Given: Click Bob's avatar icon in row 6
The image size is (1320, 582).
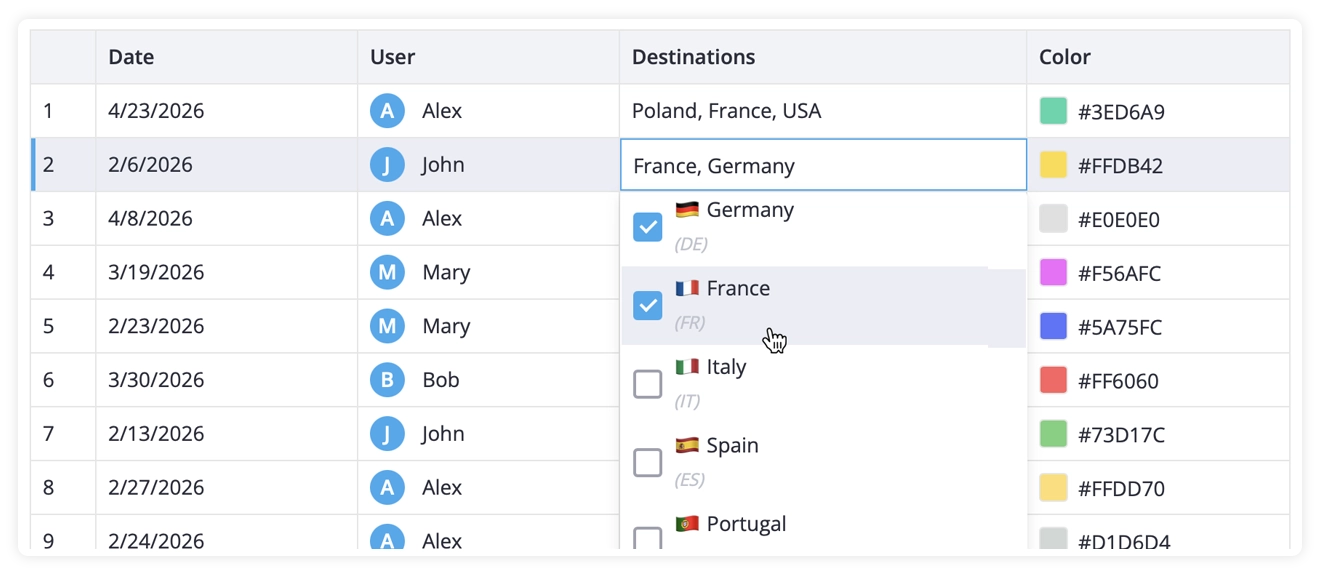Looking at the screenshot, I should point(387,379).
